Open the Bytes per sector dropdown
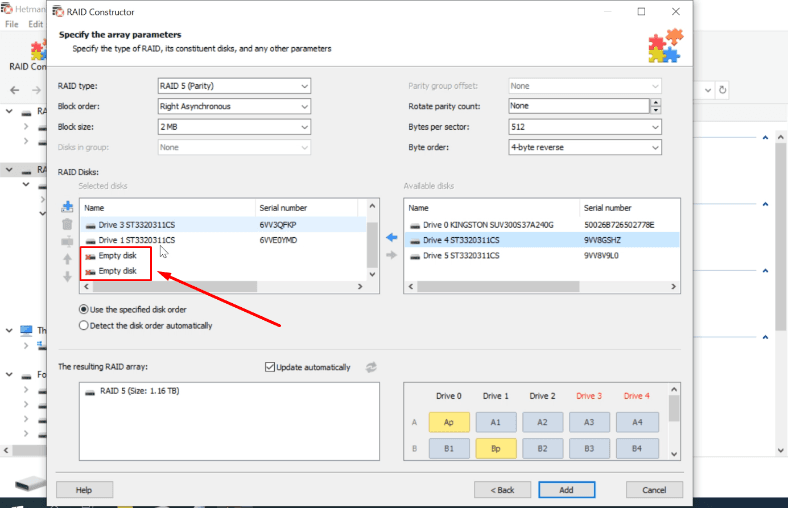Screen dimensions: 788x508 584,127
